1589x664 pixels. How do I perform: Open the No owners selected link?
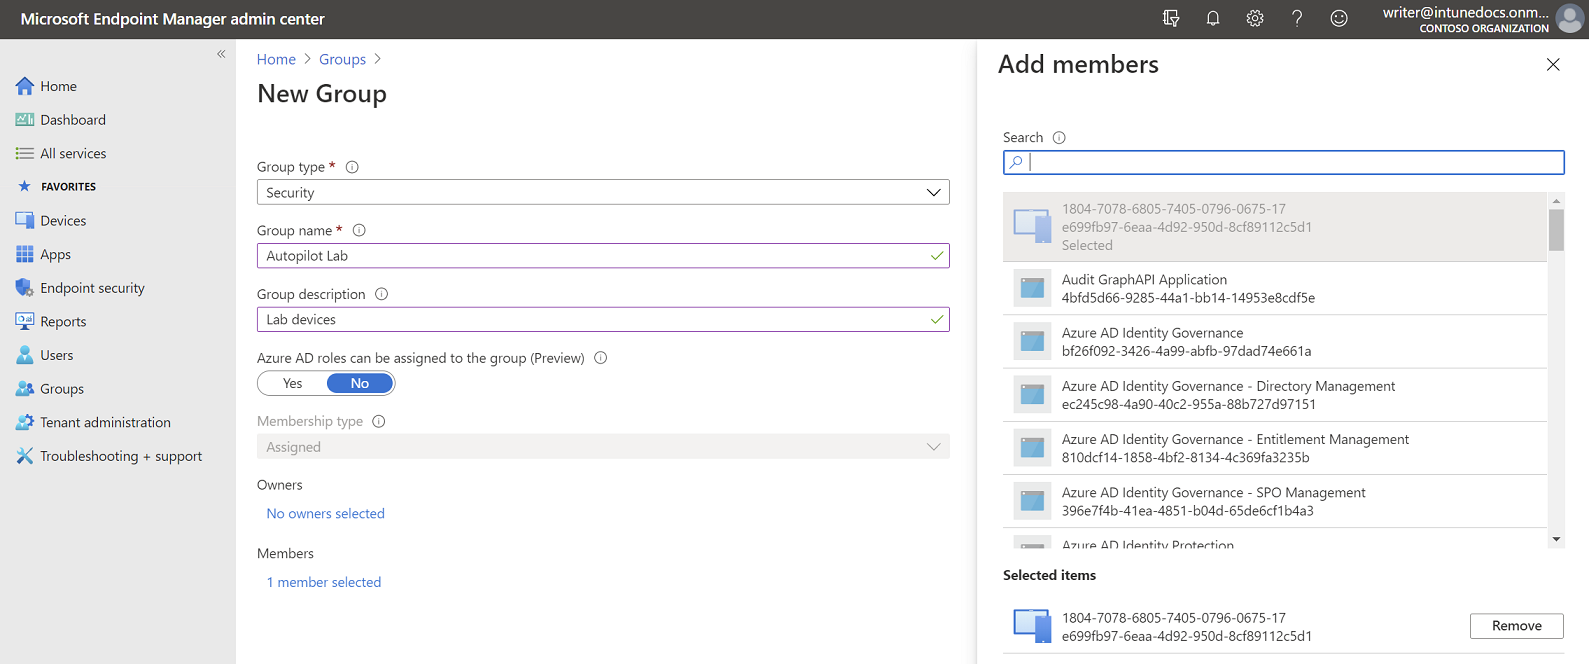pos(325,513)
